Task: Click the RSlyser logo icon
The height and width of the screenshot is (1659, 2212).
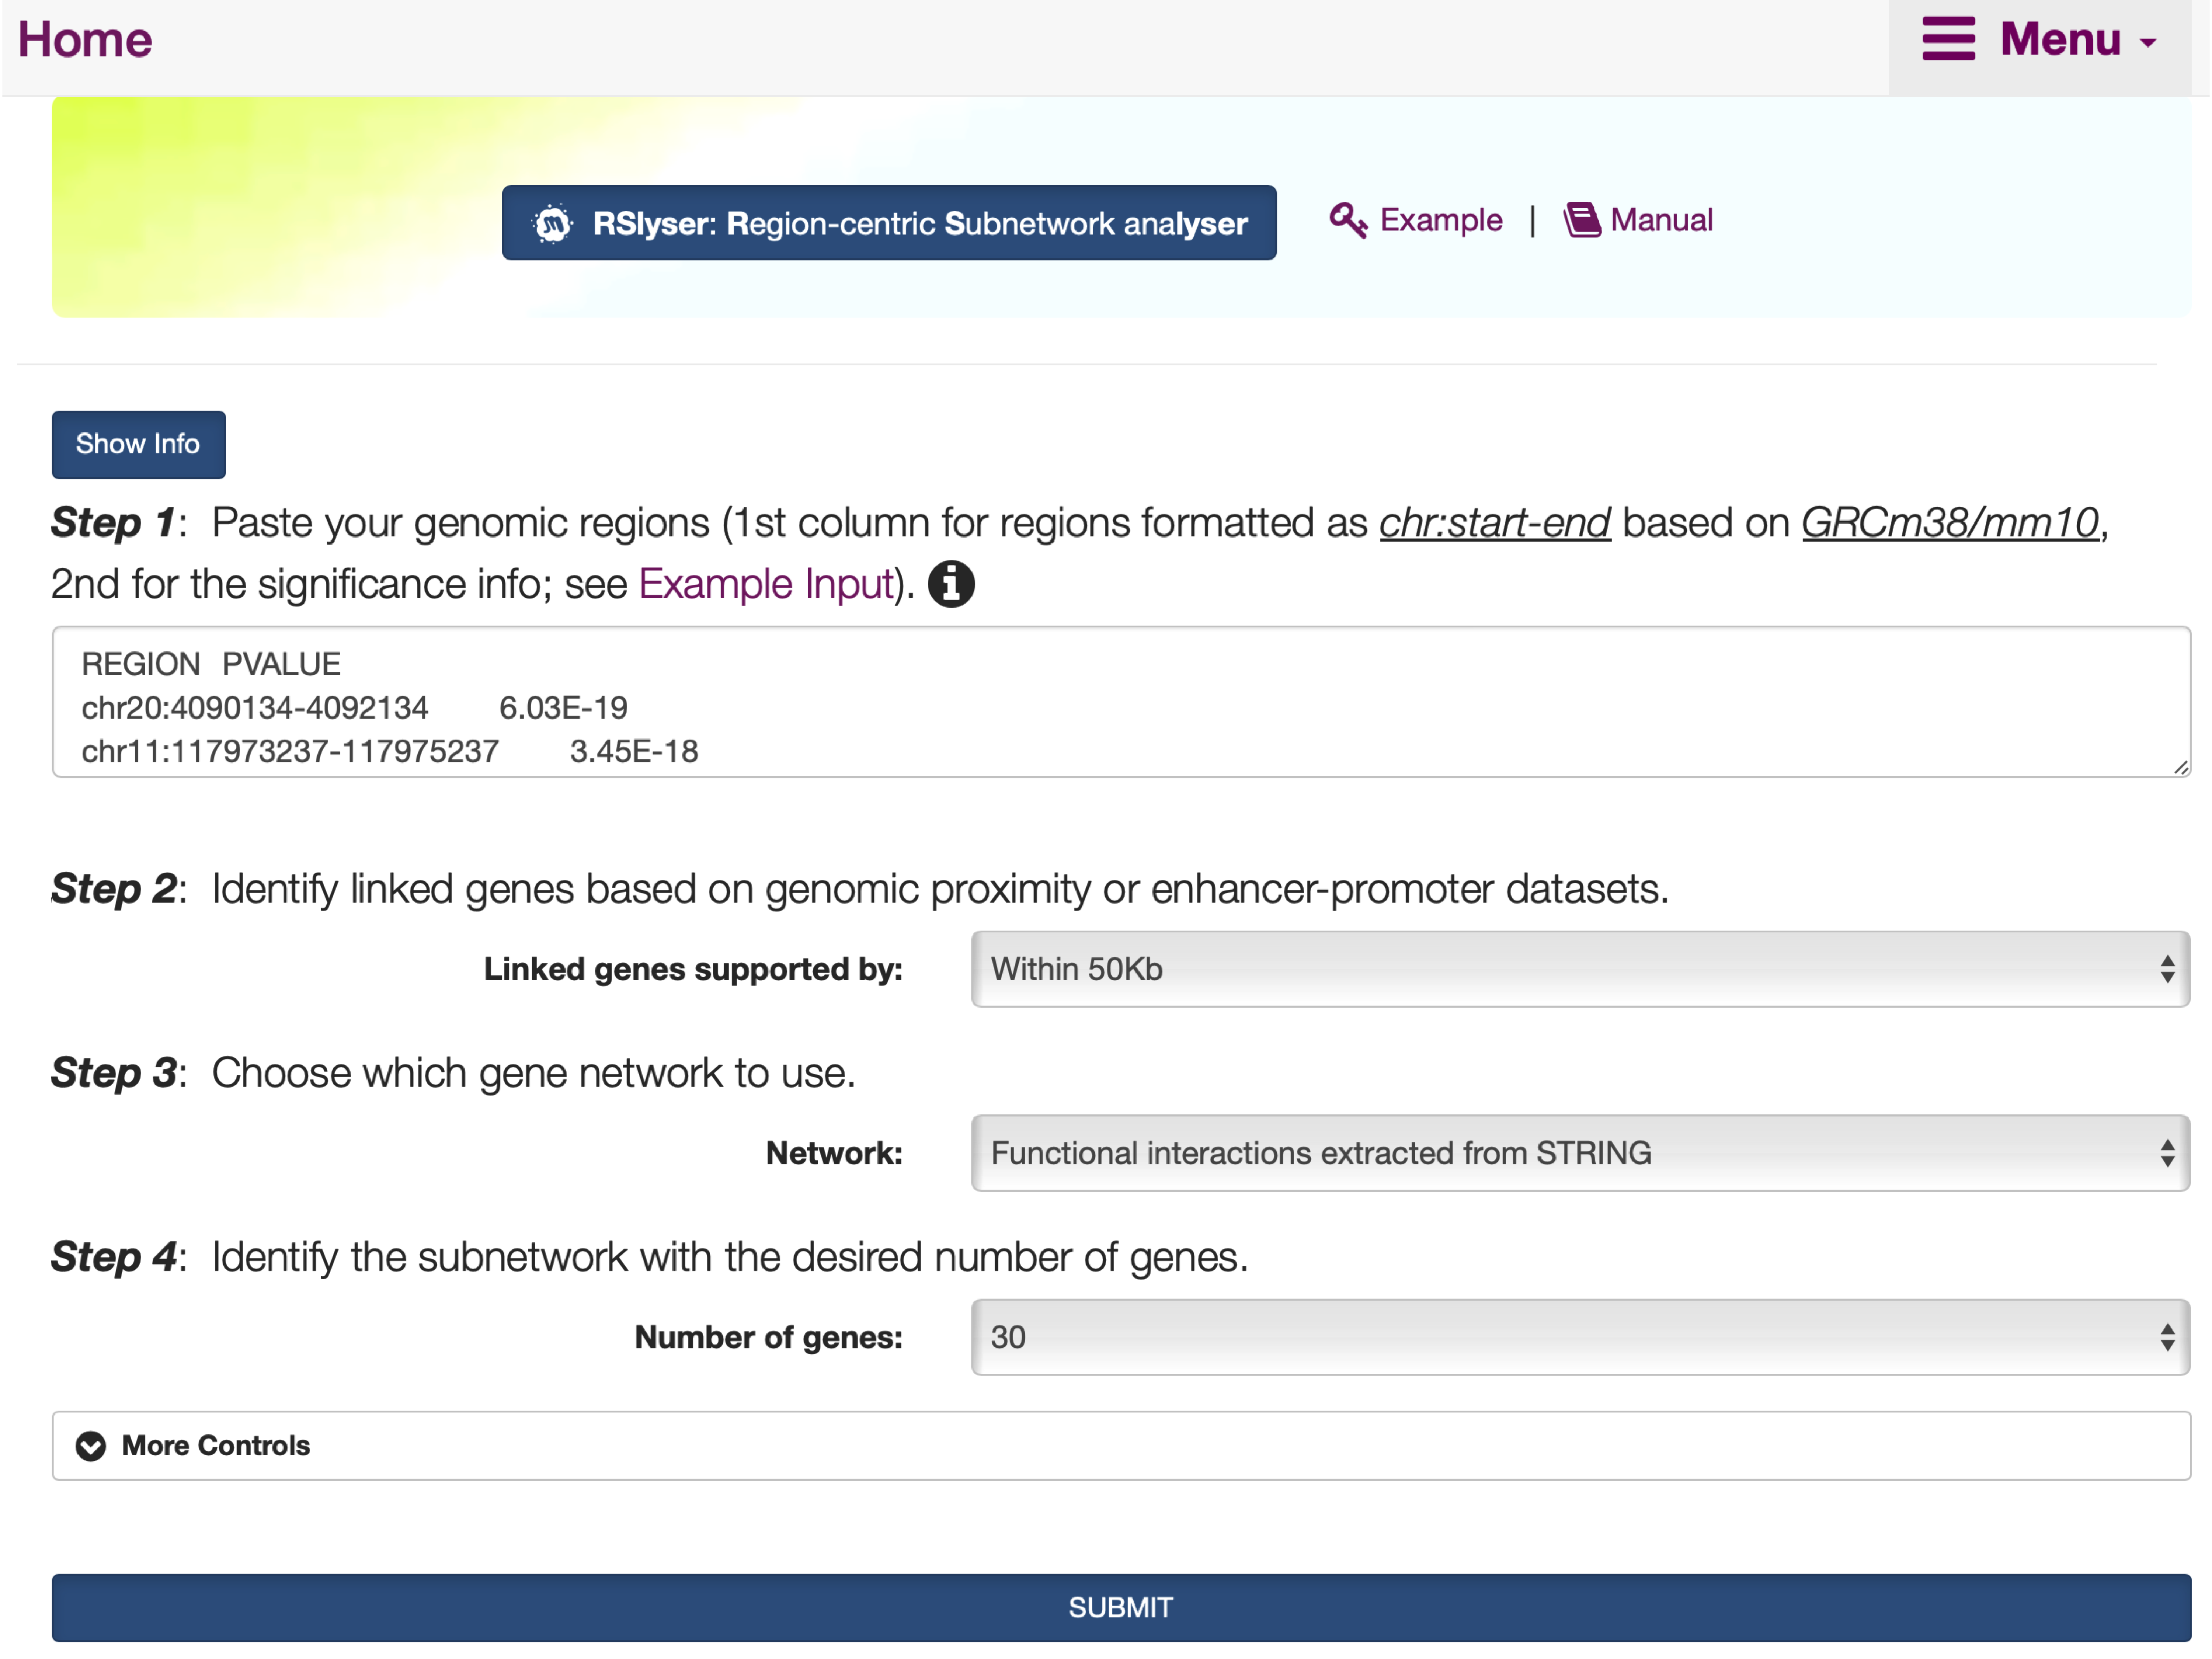Action: [552, 223]
